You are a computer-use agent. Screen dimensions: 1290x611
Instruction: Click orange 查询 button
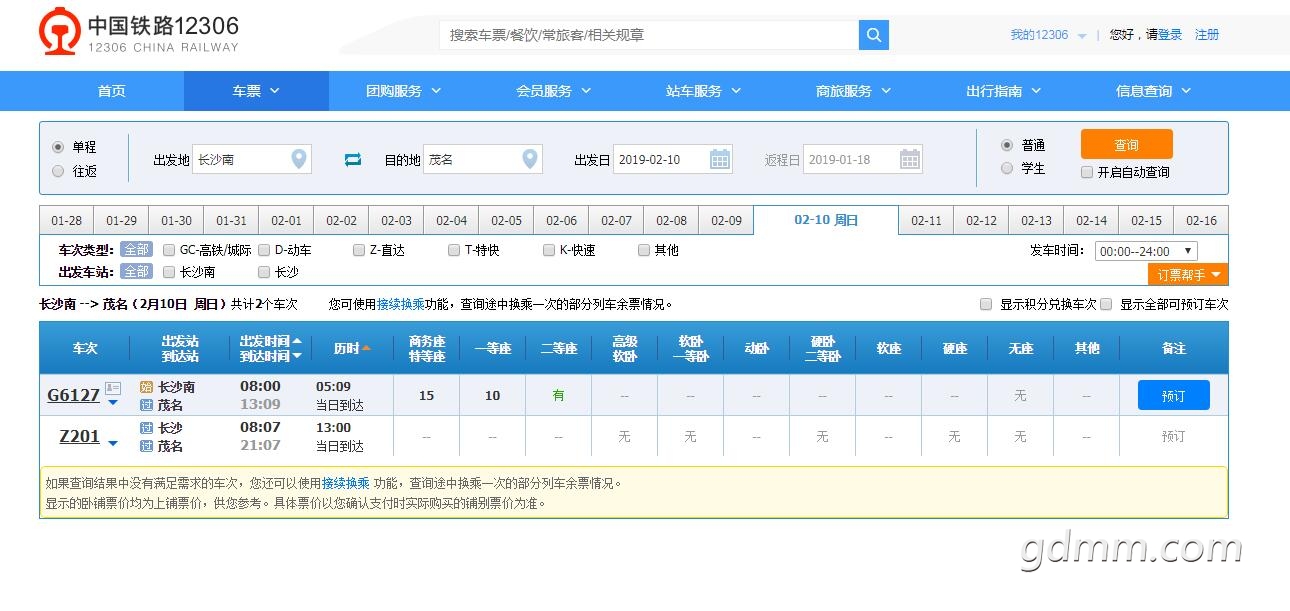click(x=1126, y=144)
